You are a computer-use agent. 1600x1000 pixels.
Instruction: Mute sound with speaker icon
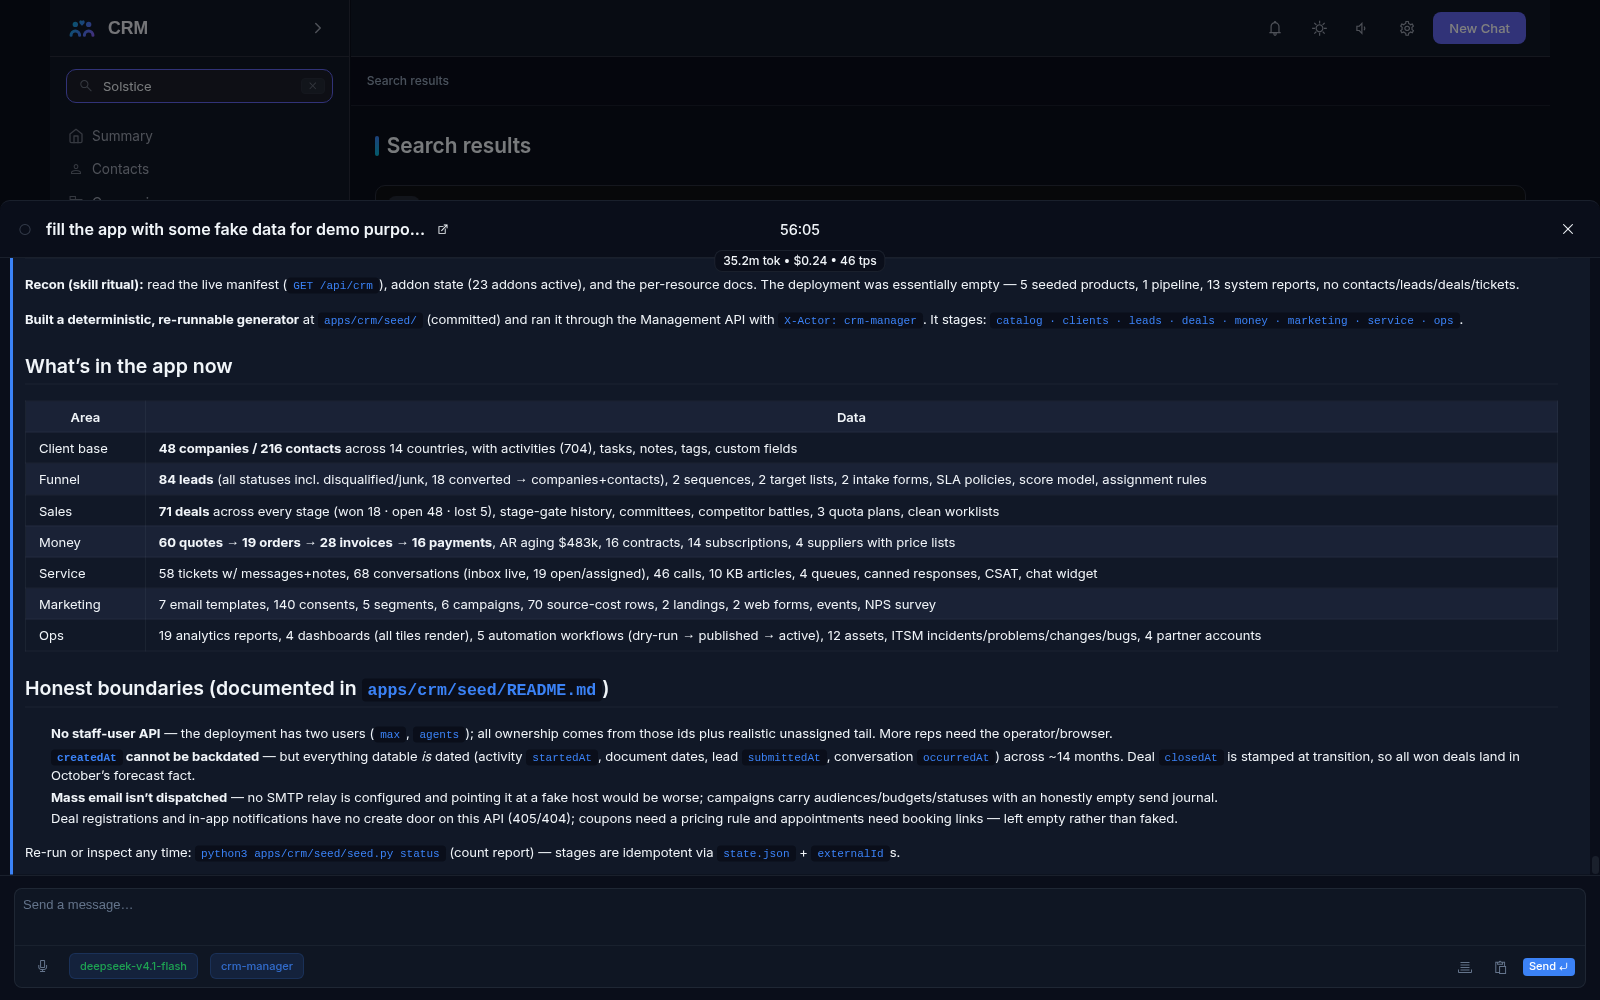coord(1362,28)
